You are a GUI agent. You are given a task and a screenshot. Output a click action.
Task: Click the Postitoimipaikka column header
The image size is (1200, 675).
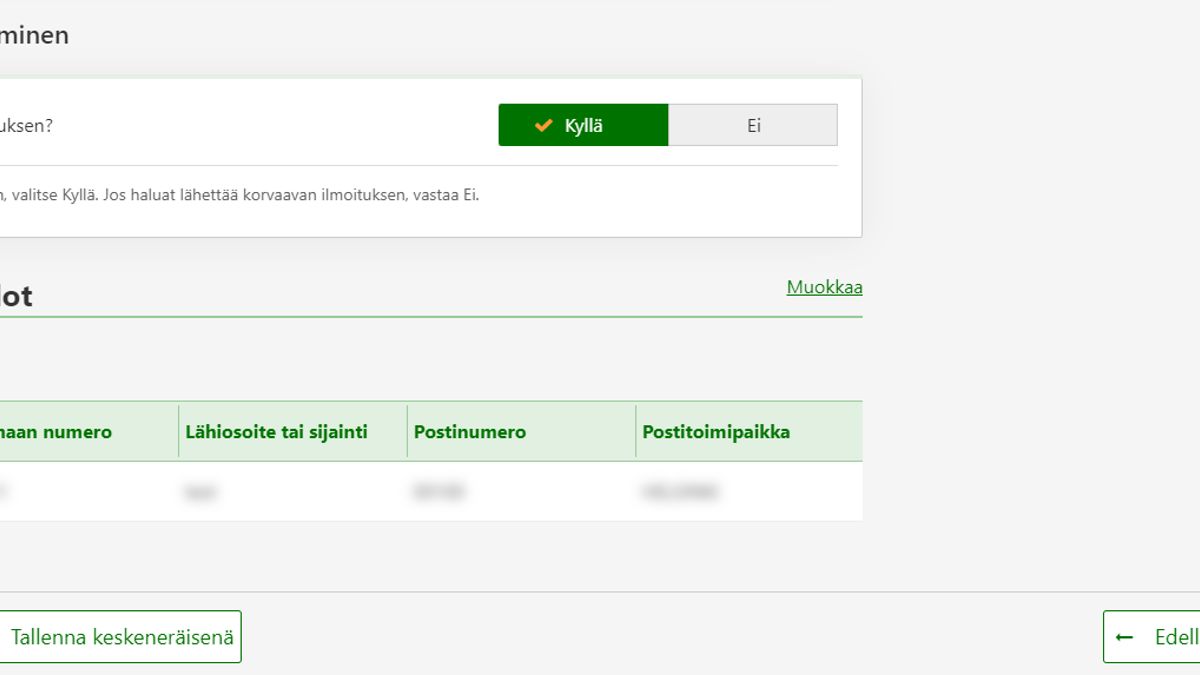716,432
